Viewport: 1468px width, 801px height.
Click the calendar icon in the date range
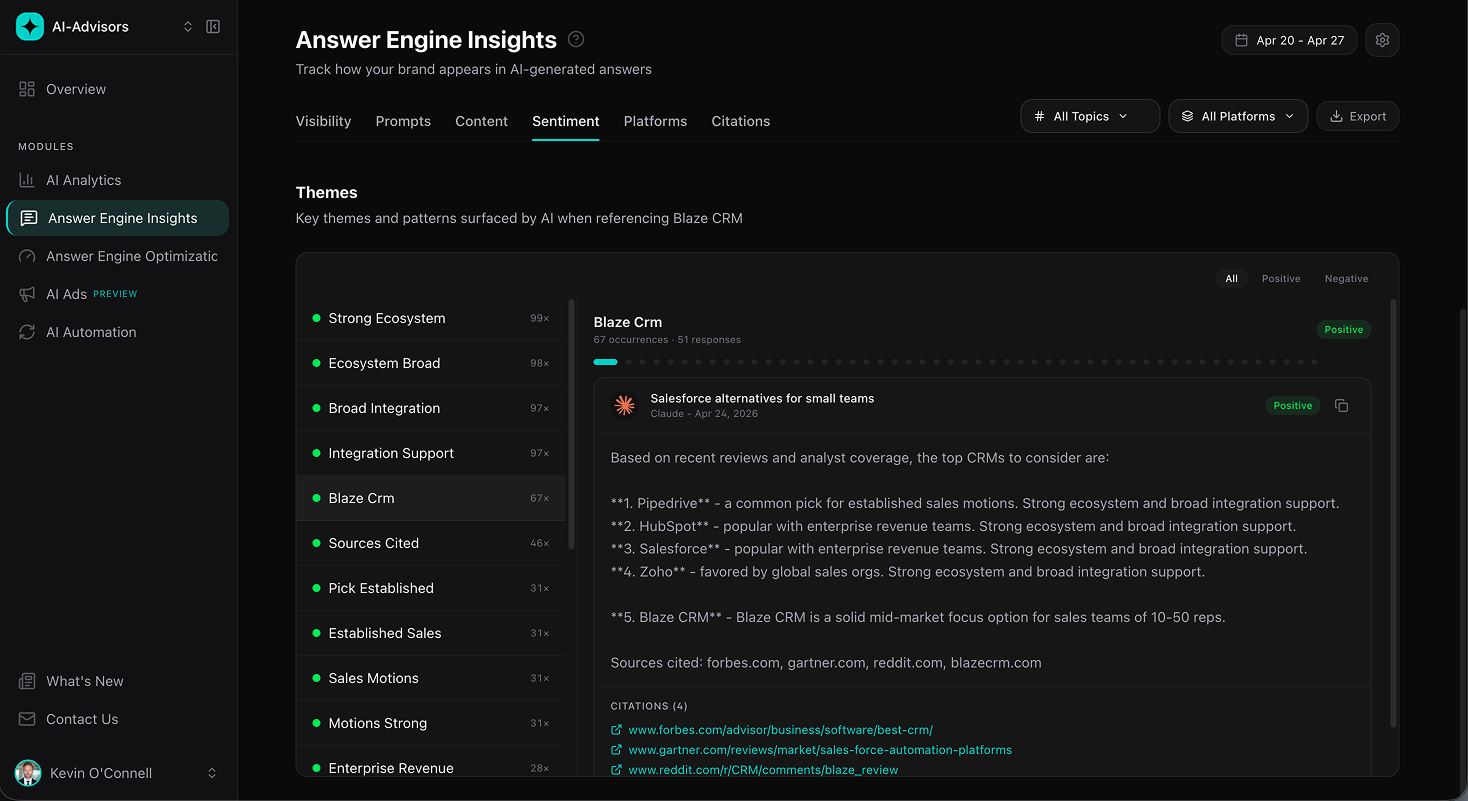pyautogui.click(x=1241, y=40)
